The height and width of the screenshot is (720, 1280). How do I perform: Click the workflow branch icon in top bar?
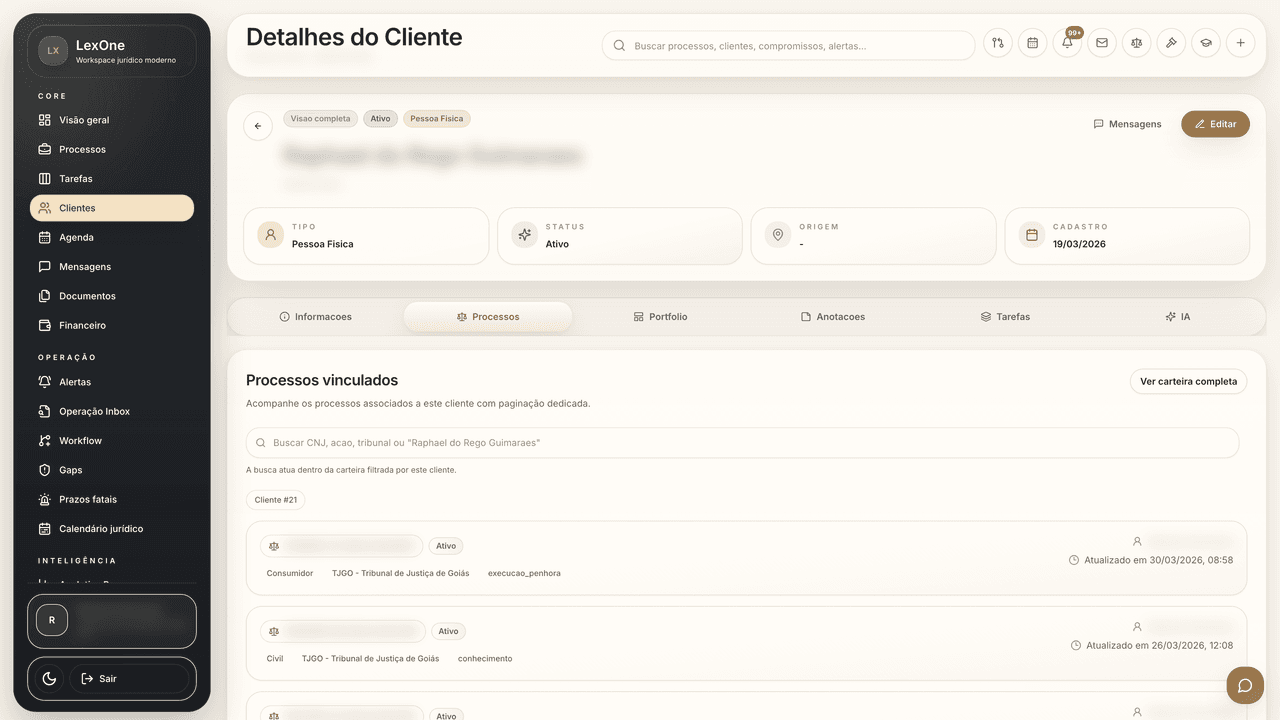pyautogui.click(x=997, y=43)
